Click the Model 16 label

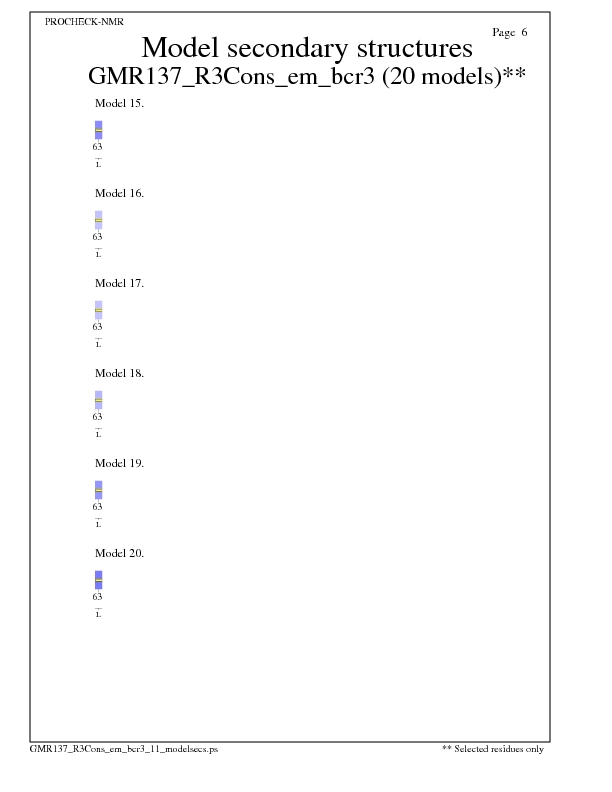click(x=119, y=193)
